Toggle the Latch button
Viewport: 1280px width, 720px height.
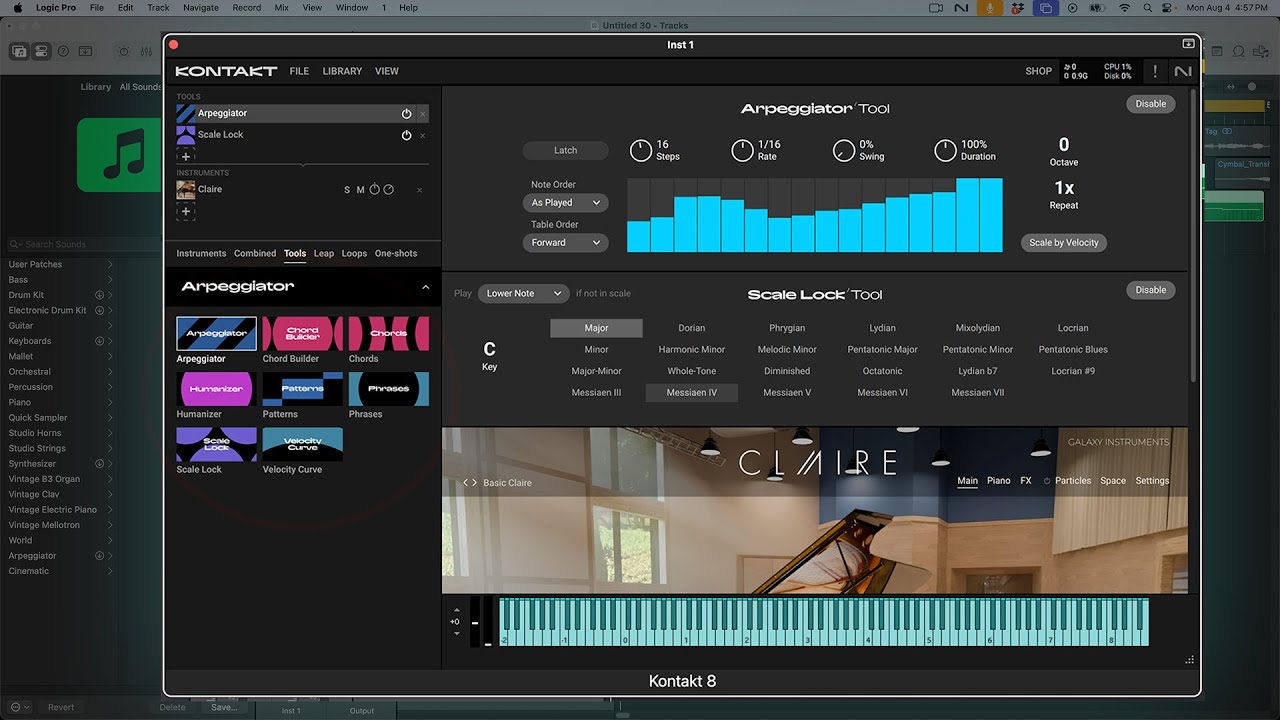click(x=565, y=150)
